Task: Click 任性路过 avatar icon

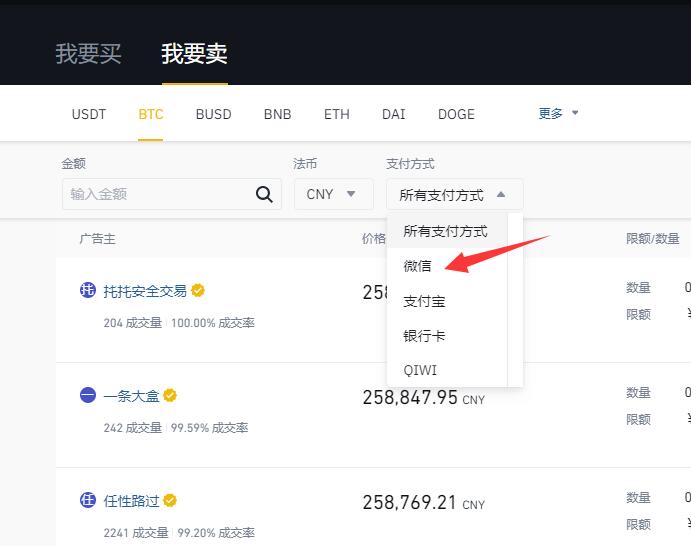Action: pos(88,500)
